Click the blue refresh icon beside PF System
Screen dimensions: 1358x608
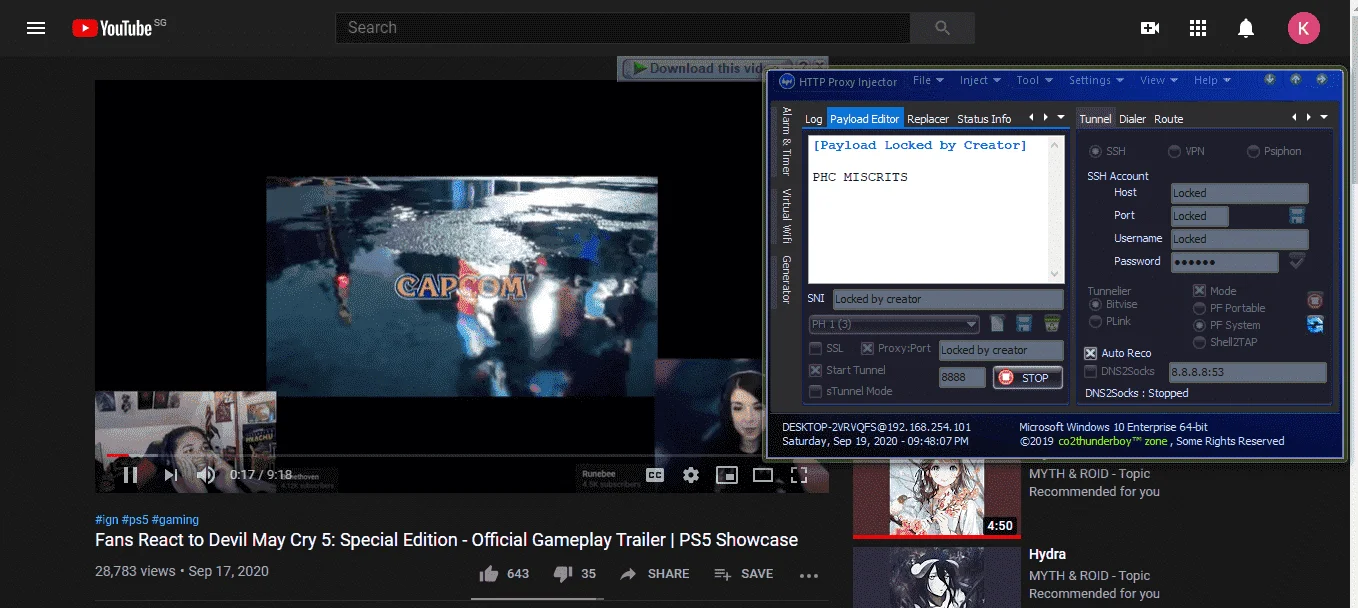1315,324
